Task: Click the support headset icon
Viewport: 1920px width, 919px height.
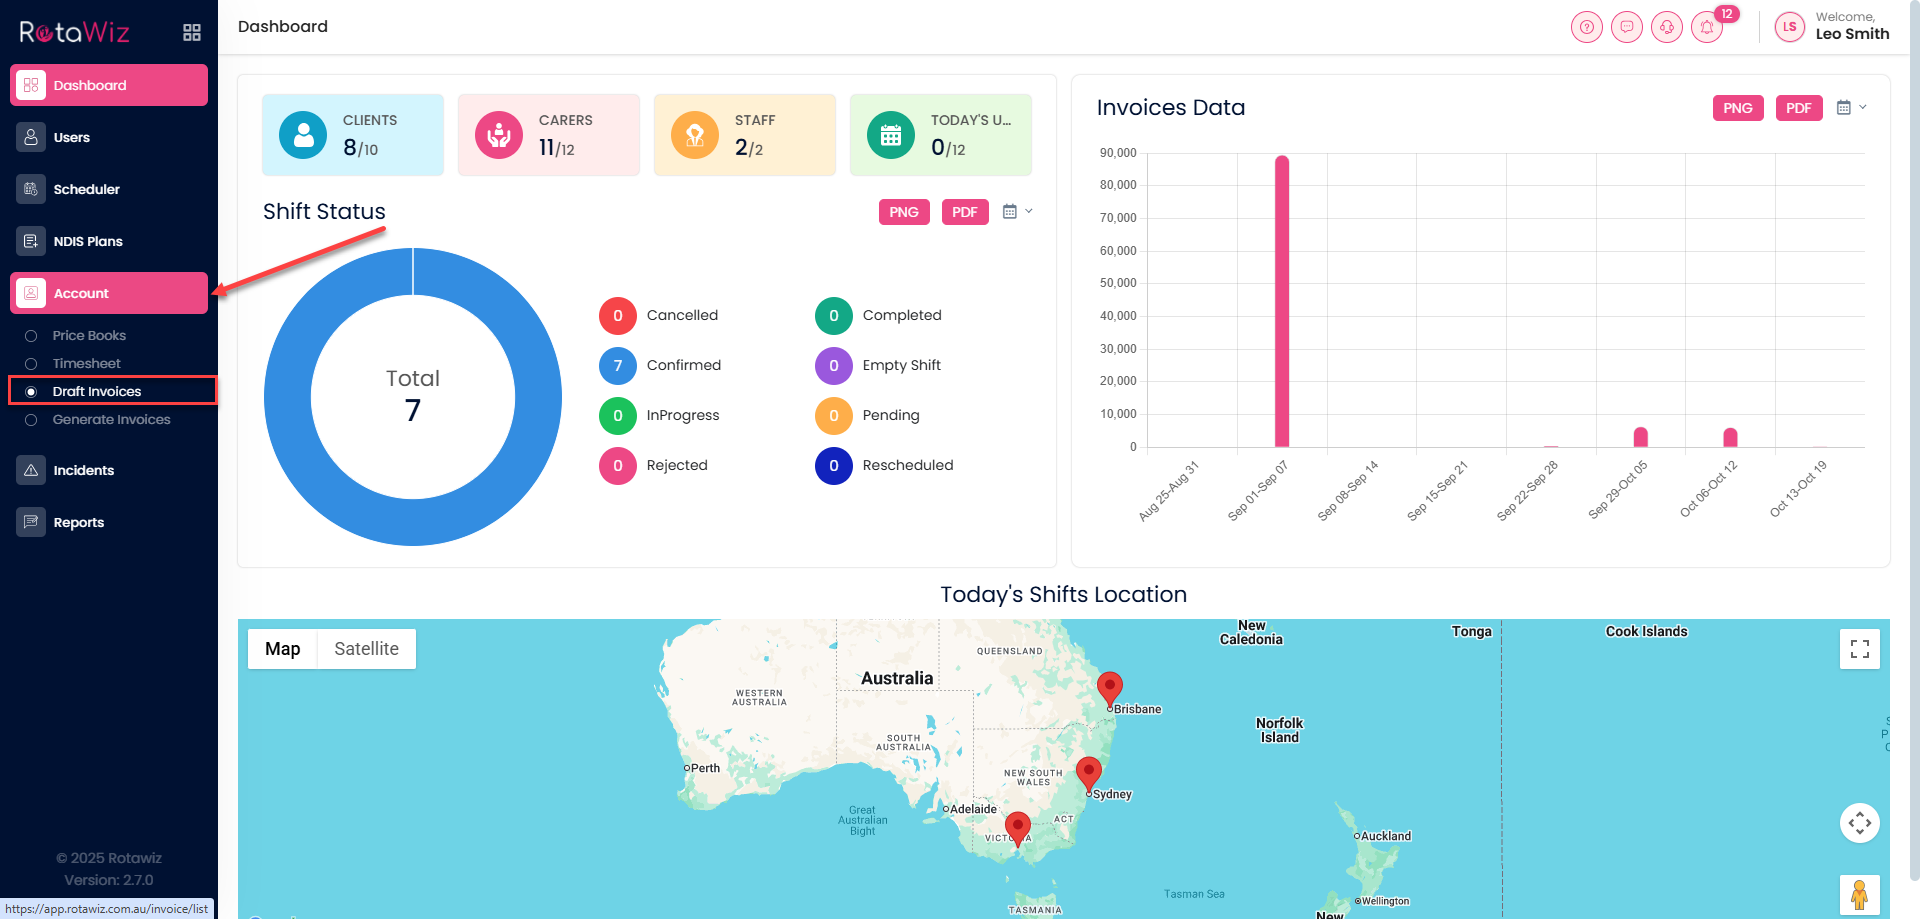Action: coord(1666,27)
